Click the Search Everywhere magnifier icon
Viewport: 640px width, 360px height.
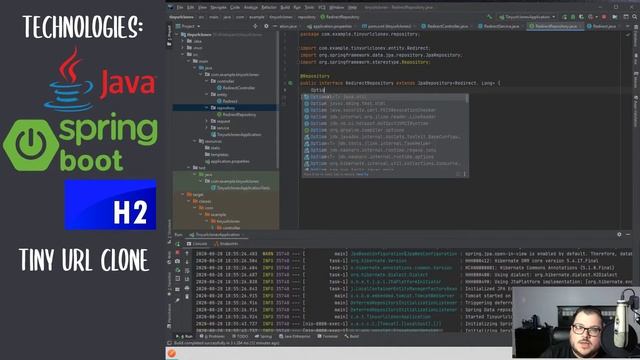coord(634,17)
